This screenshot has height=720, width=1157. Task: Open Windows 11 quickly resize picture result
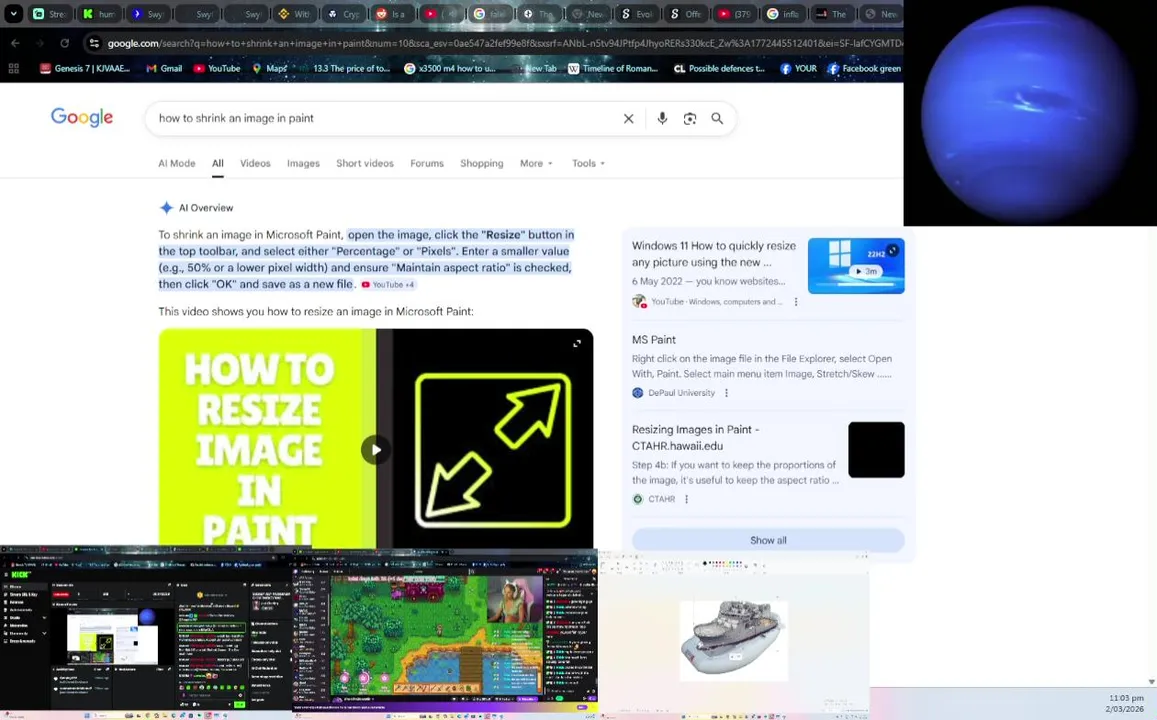tap(714, 254)
